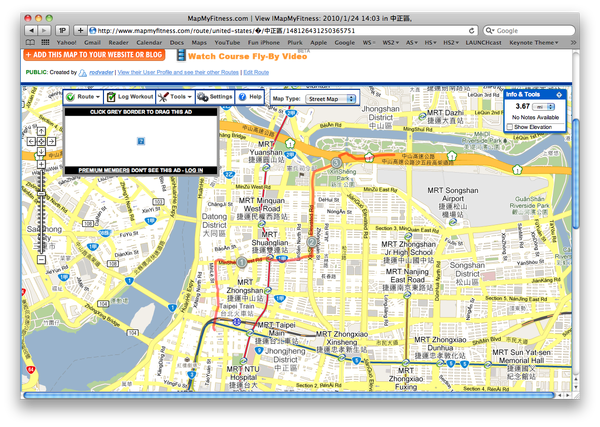Expand the Keynote Theme bookmarks folder
This screenshot has width=600, height=427.
coord(533,42)
